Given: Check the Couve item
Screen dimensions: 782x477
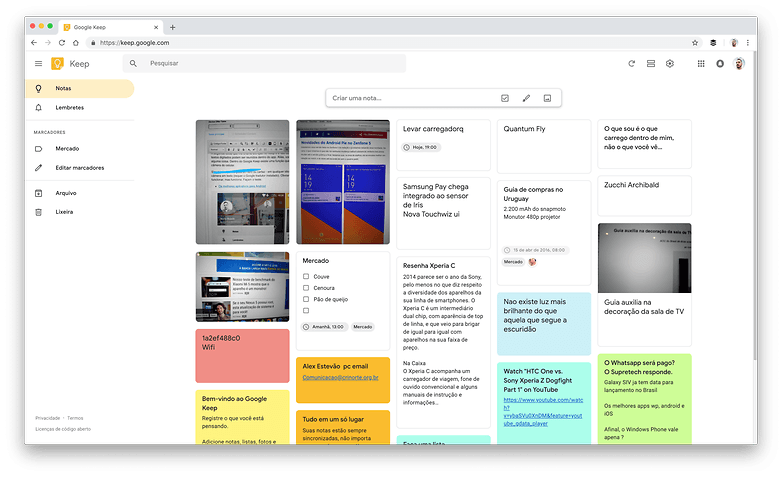Looking at the screenshot, I should coord(306,276).
